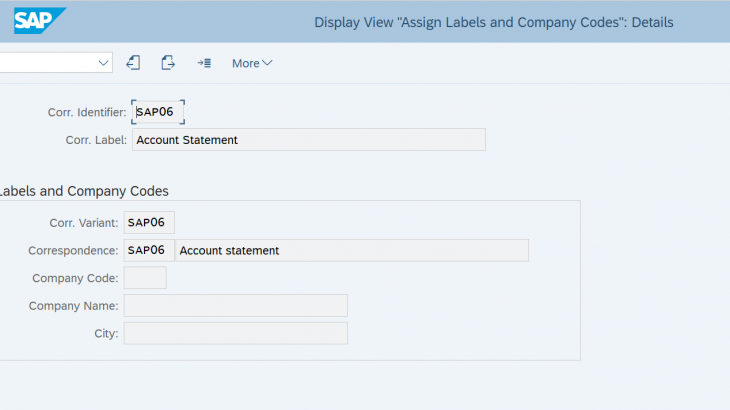
Task: Click the Correspondence code field SAP06
Action: coord(149,250)
